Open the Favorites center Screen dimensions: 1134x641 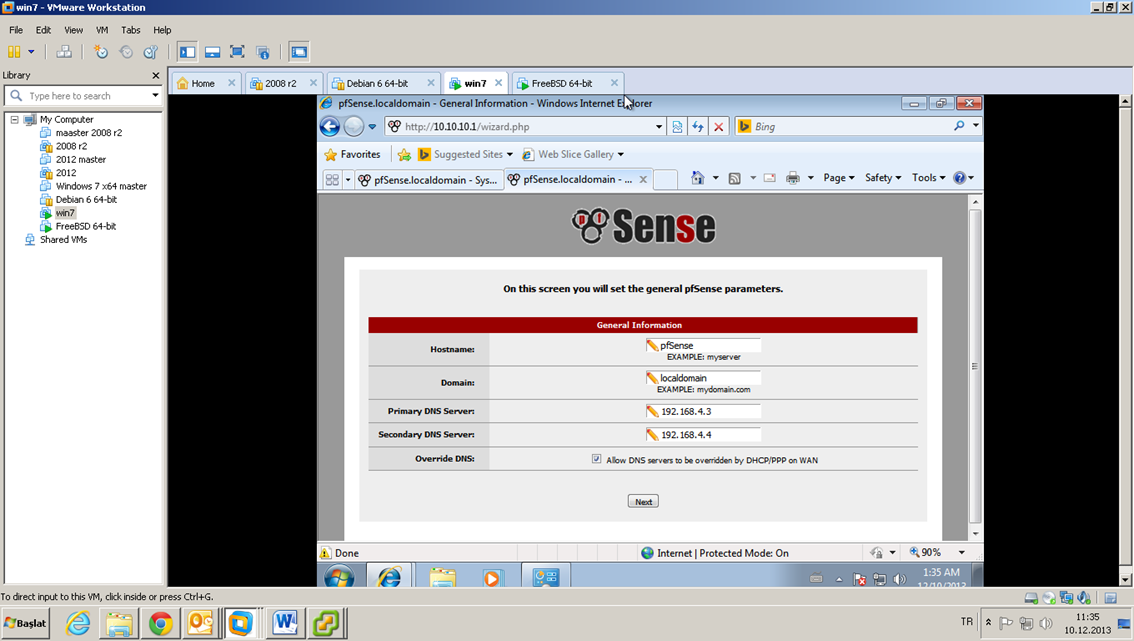tap(352, 154)
